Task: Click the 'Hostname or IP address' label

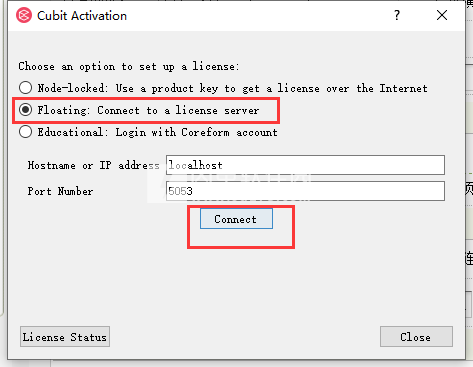Action: (x=93, y=165)
